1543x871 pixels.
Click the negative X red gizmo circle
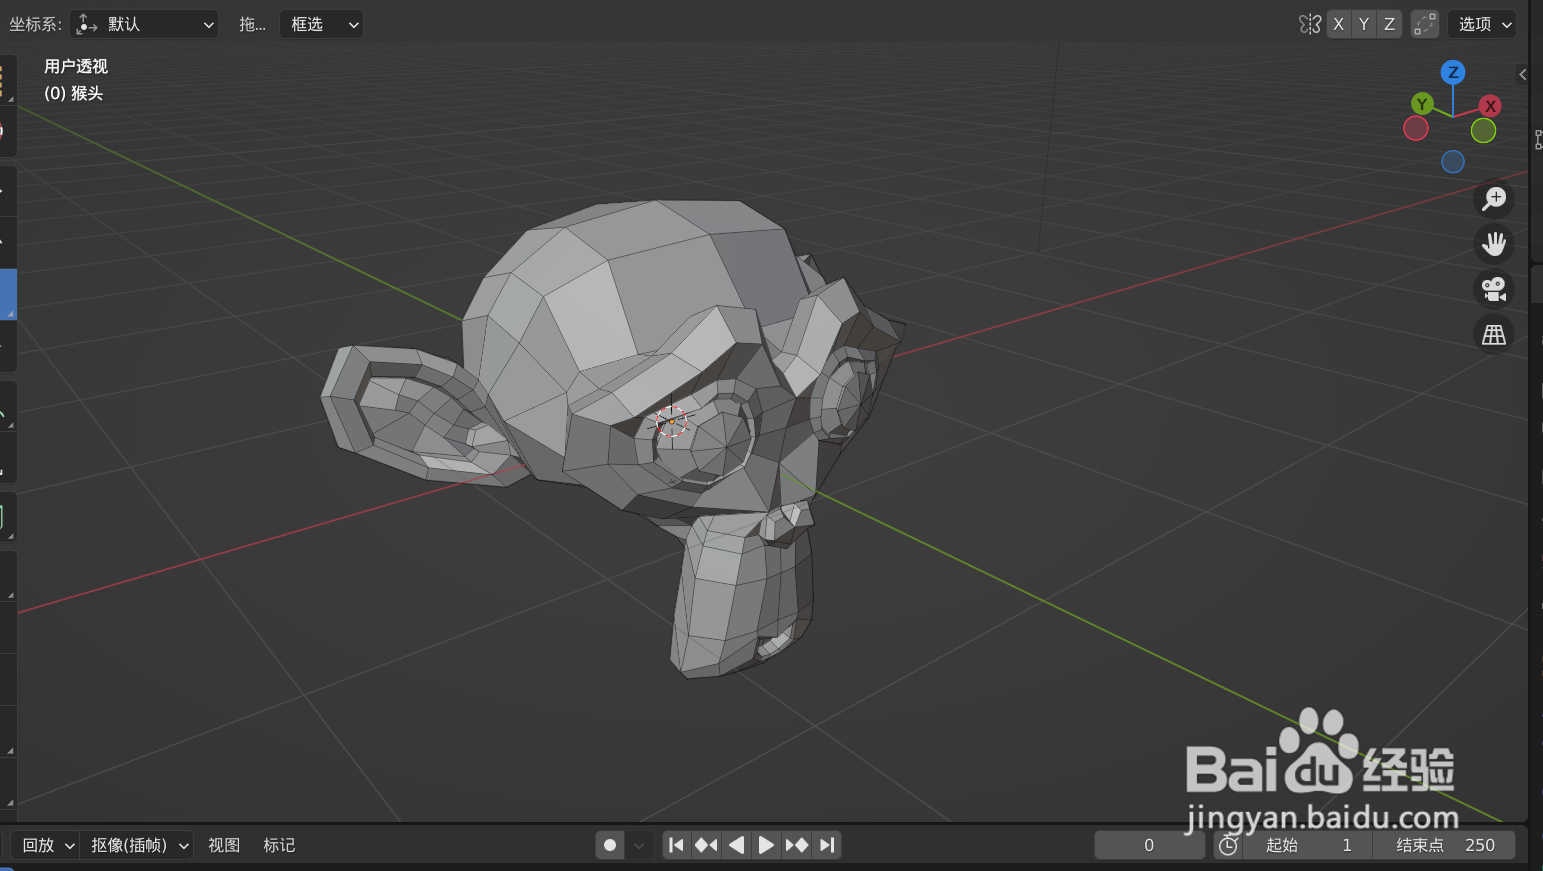tap(1415, 128)
